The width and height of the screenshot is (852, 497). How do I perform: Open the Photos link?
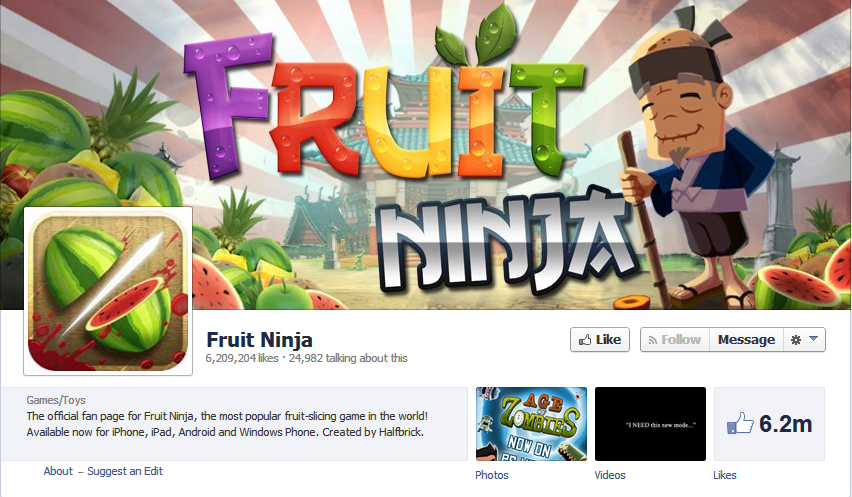tap(492, 475)
